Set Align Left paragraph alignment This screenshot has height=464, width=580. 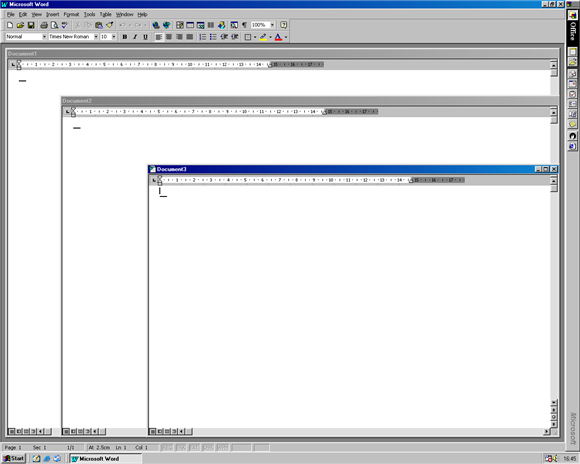pos(159,37)
